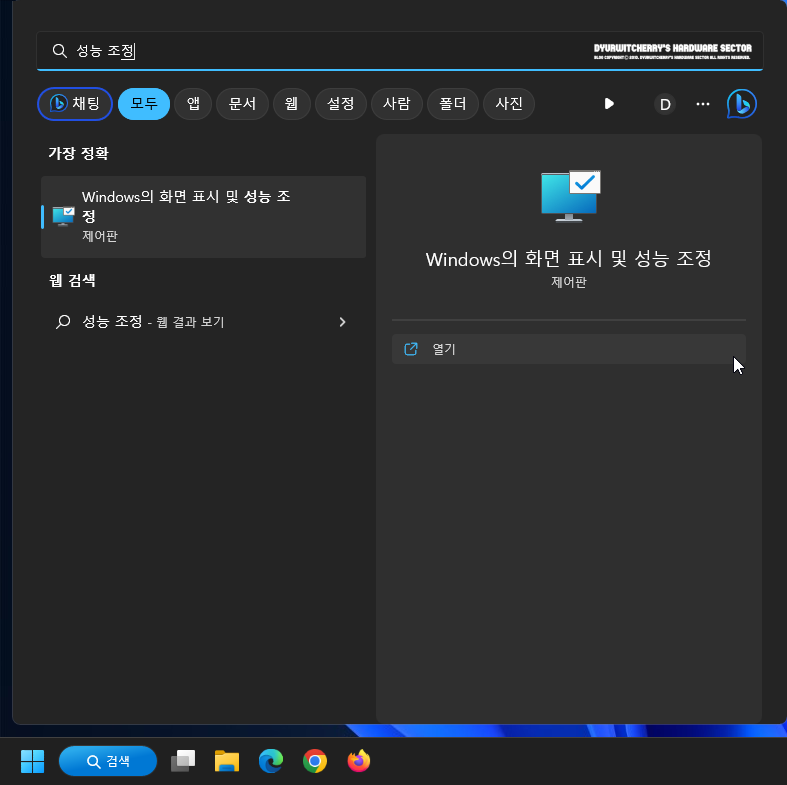Show more filters with the play arrow
The height and width of the screenshot is (785, 787).
pos(609,104)
